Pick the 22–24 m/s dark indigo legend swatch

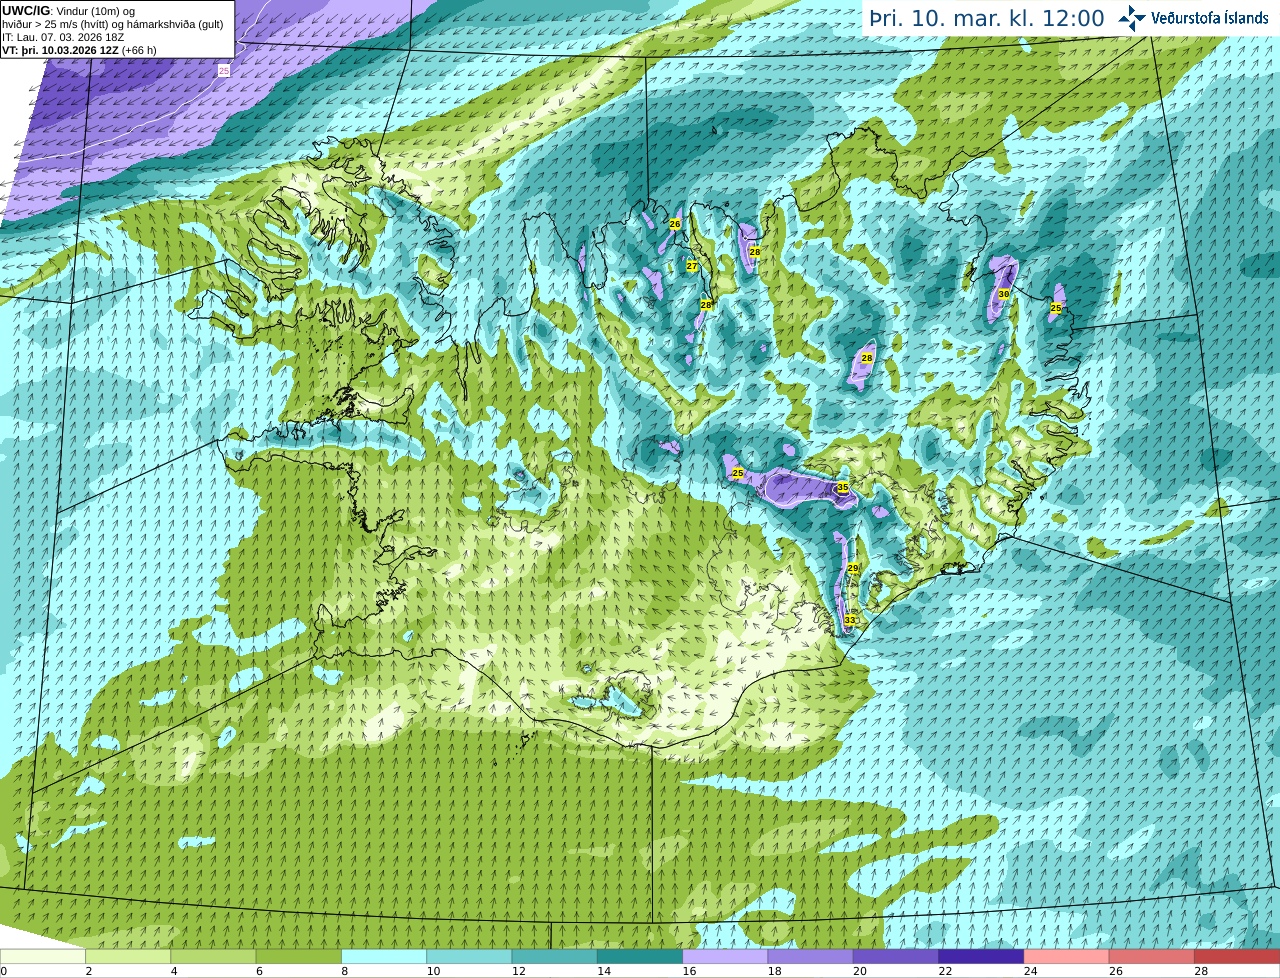click(x=981, y=956)
